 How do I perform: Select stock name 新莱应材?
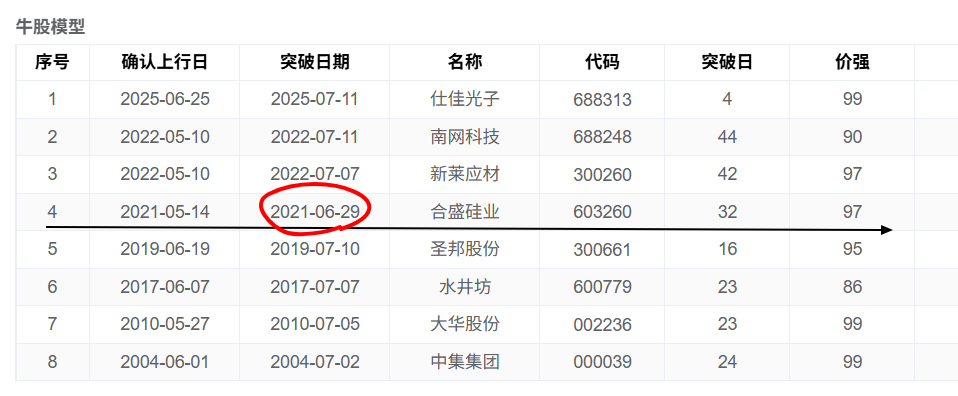pos(465,174)
